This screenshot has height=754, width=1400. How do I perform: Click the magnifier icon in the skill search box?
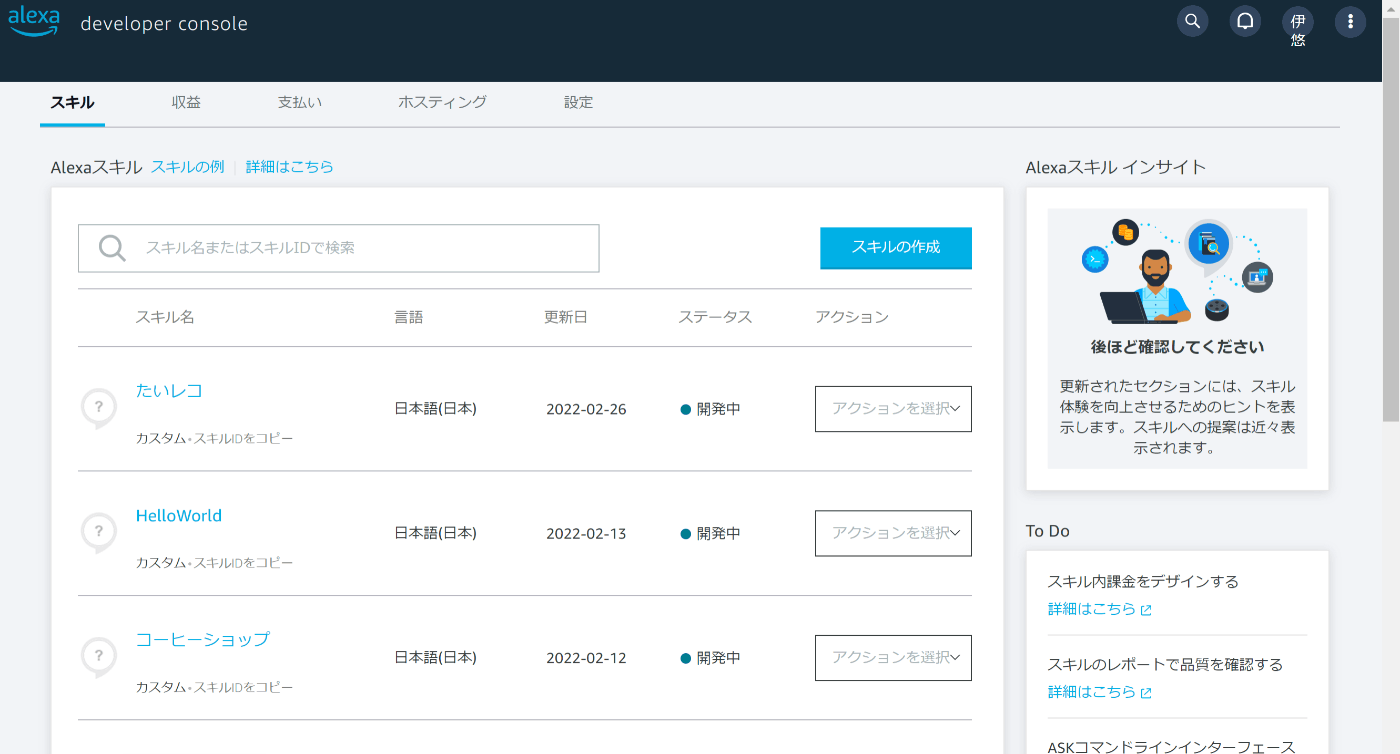pyautogui.click(x=112, y=248)
